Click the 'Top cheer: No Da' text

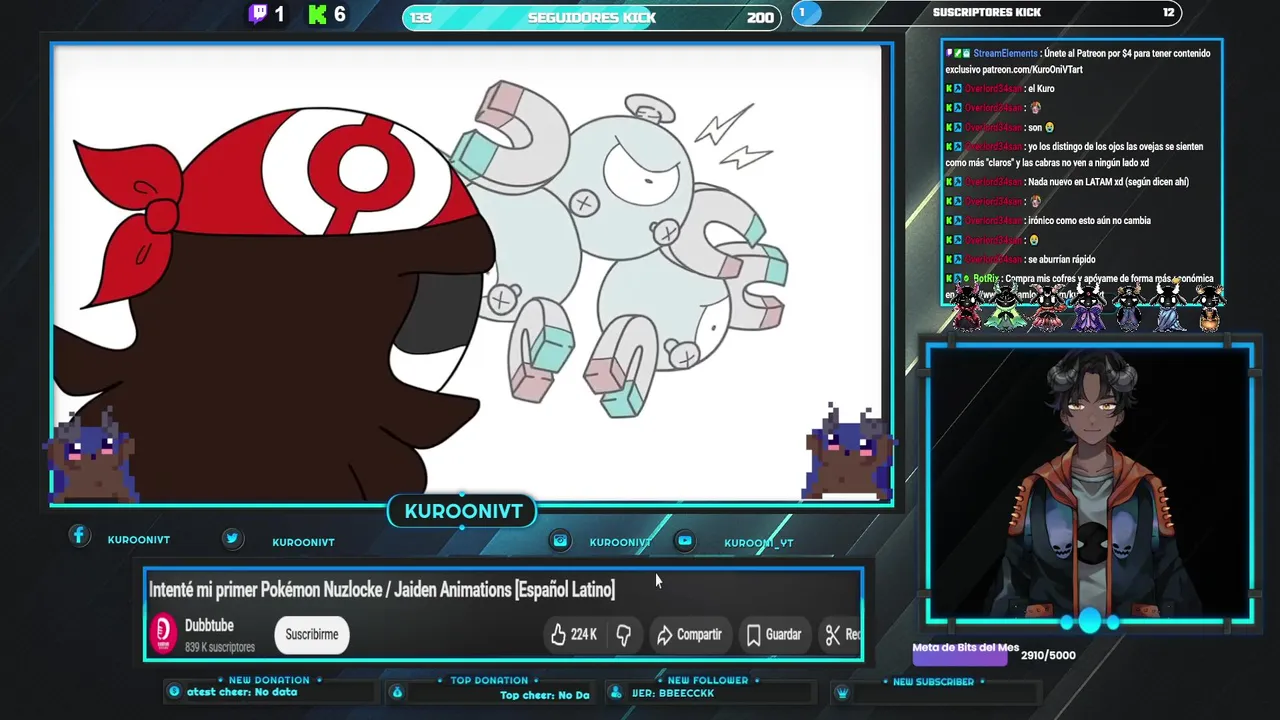click(545, 695)
